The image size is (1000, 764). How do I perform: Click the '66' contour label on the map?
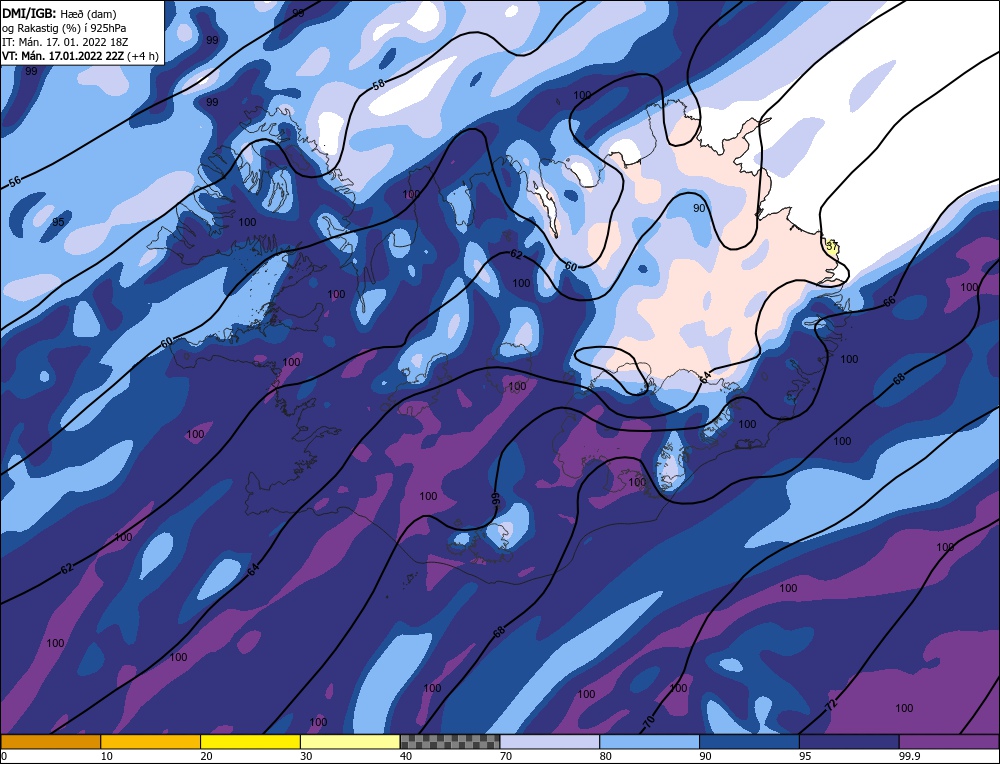(x=889, y=301)
